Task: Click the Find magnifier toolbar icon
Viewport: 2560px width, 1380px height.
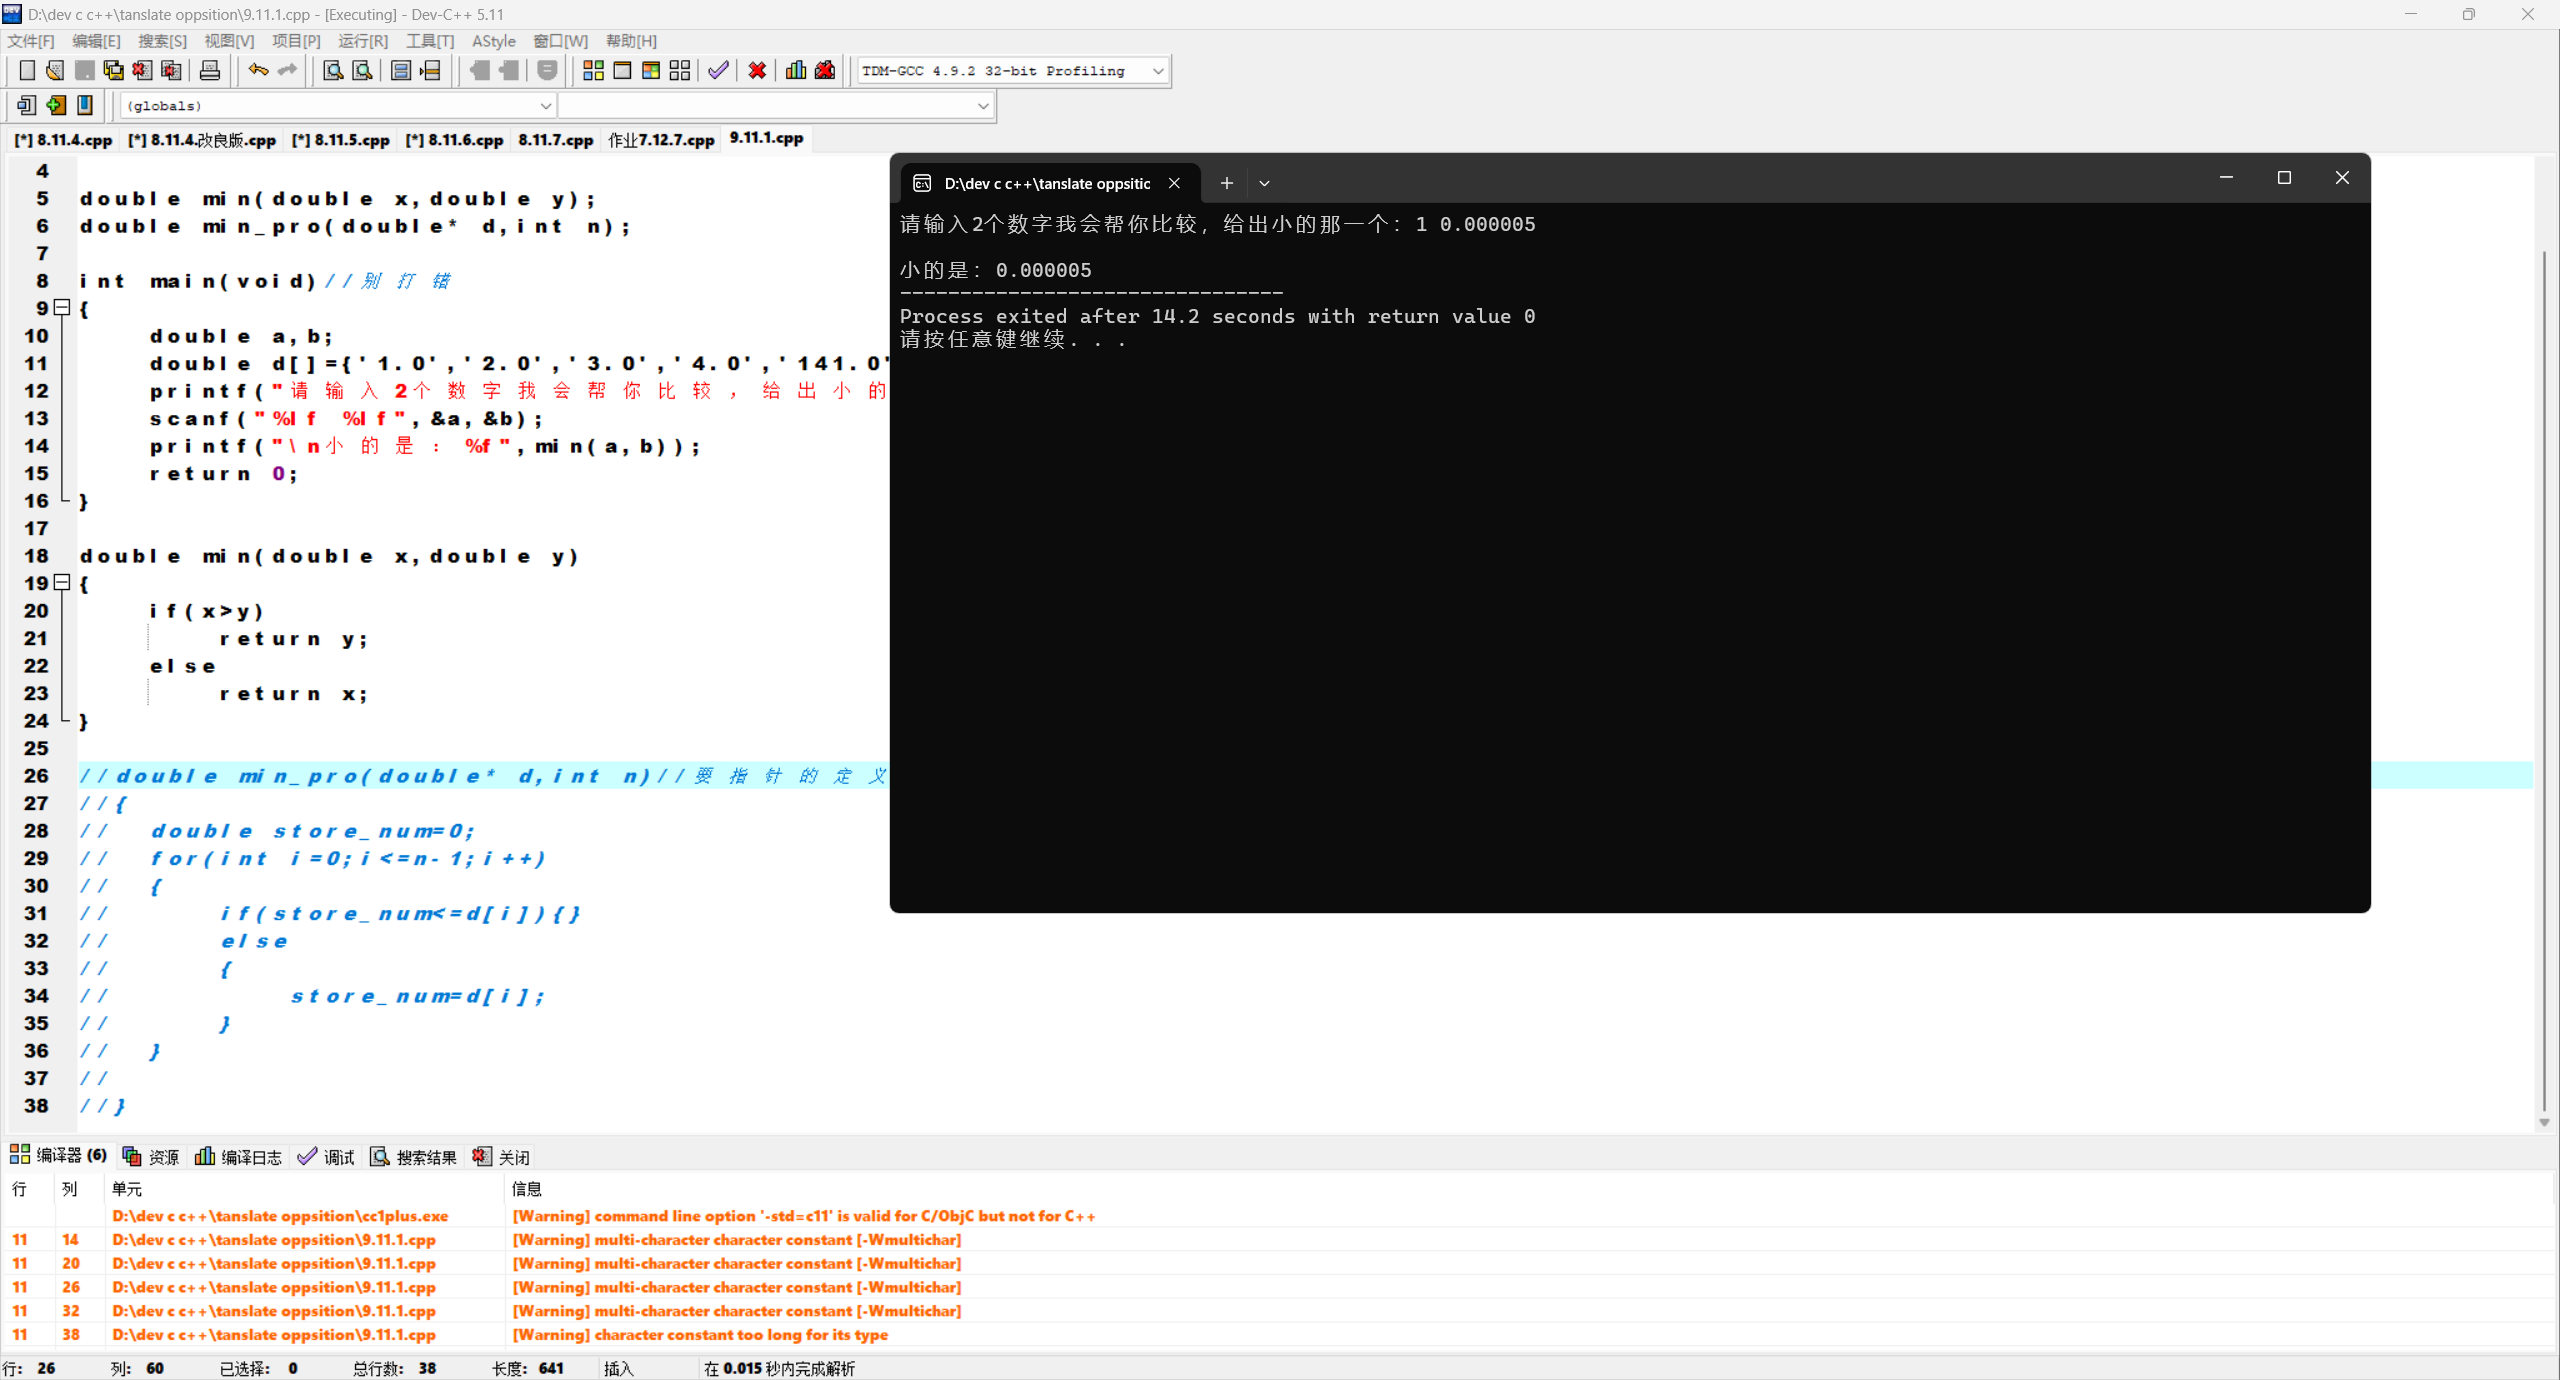Action: pos(333,70)
